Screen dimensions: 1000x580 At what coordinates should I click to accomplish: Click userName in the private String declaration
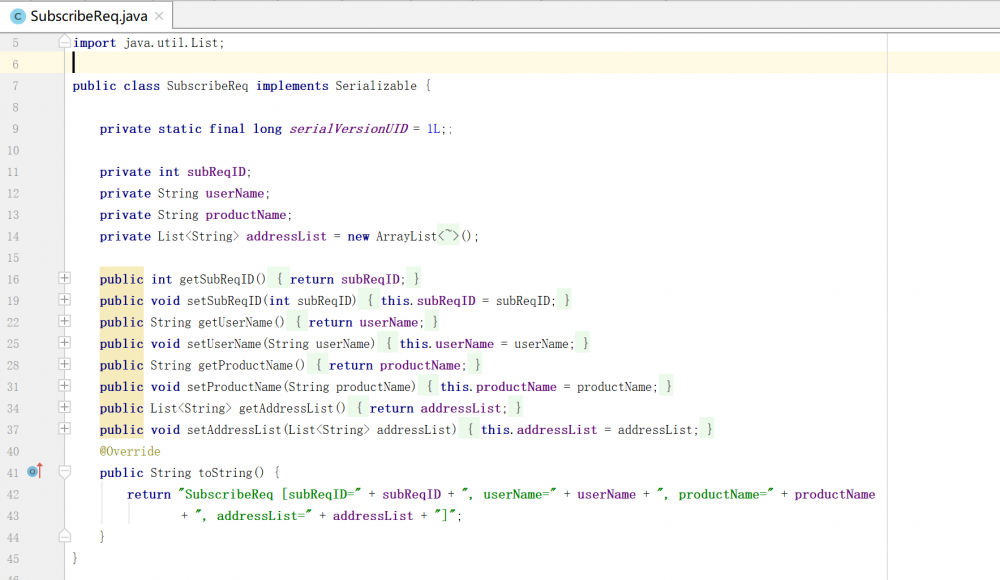click(235, 193)
